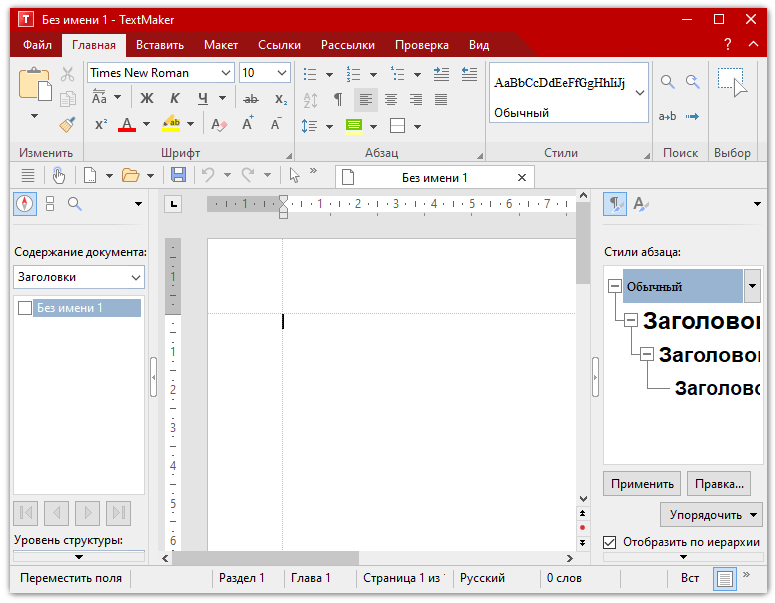This screenshot has width=775, height=603.
Task: Click the paste clipboard icon
Action: coord(35,85)
